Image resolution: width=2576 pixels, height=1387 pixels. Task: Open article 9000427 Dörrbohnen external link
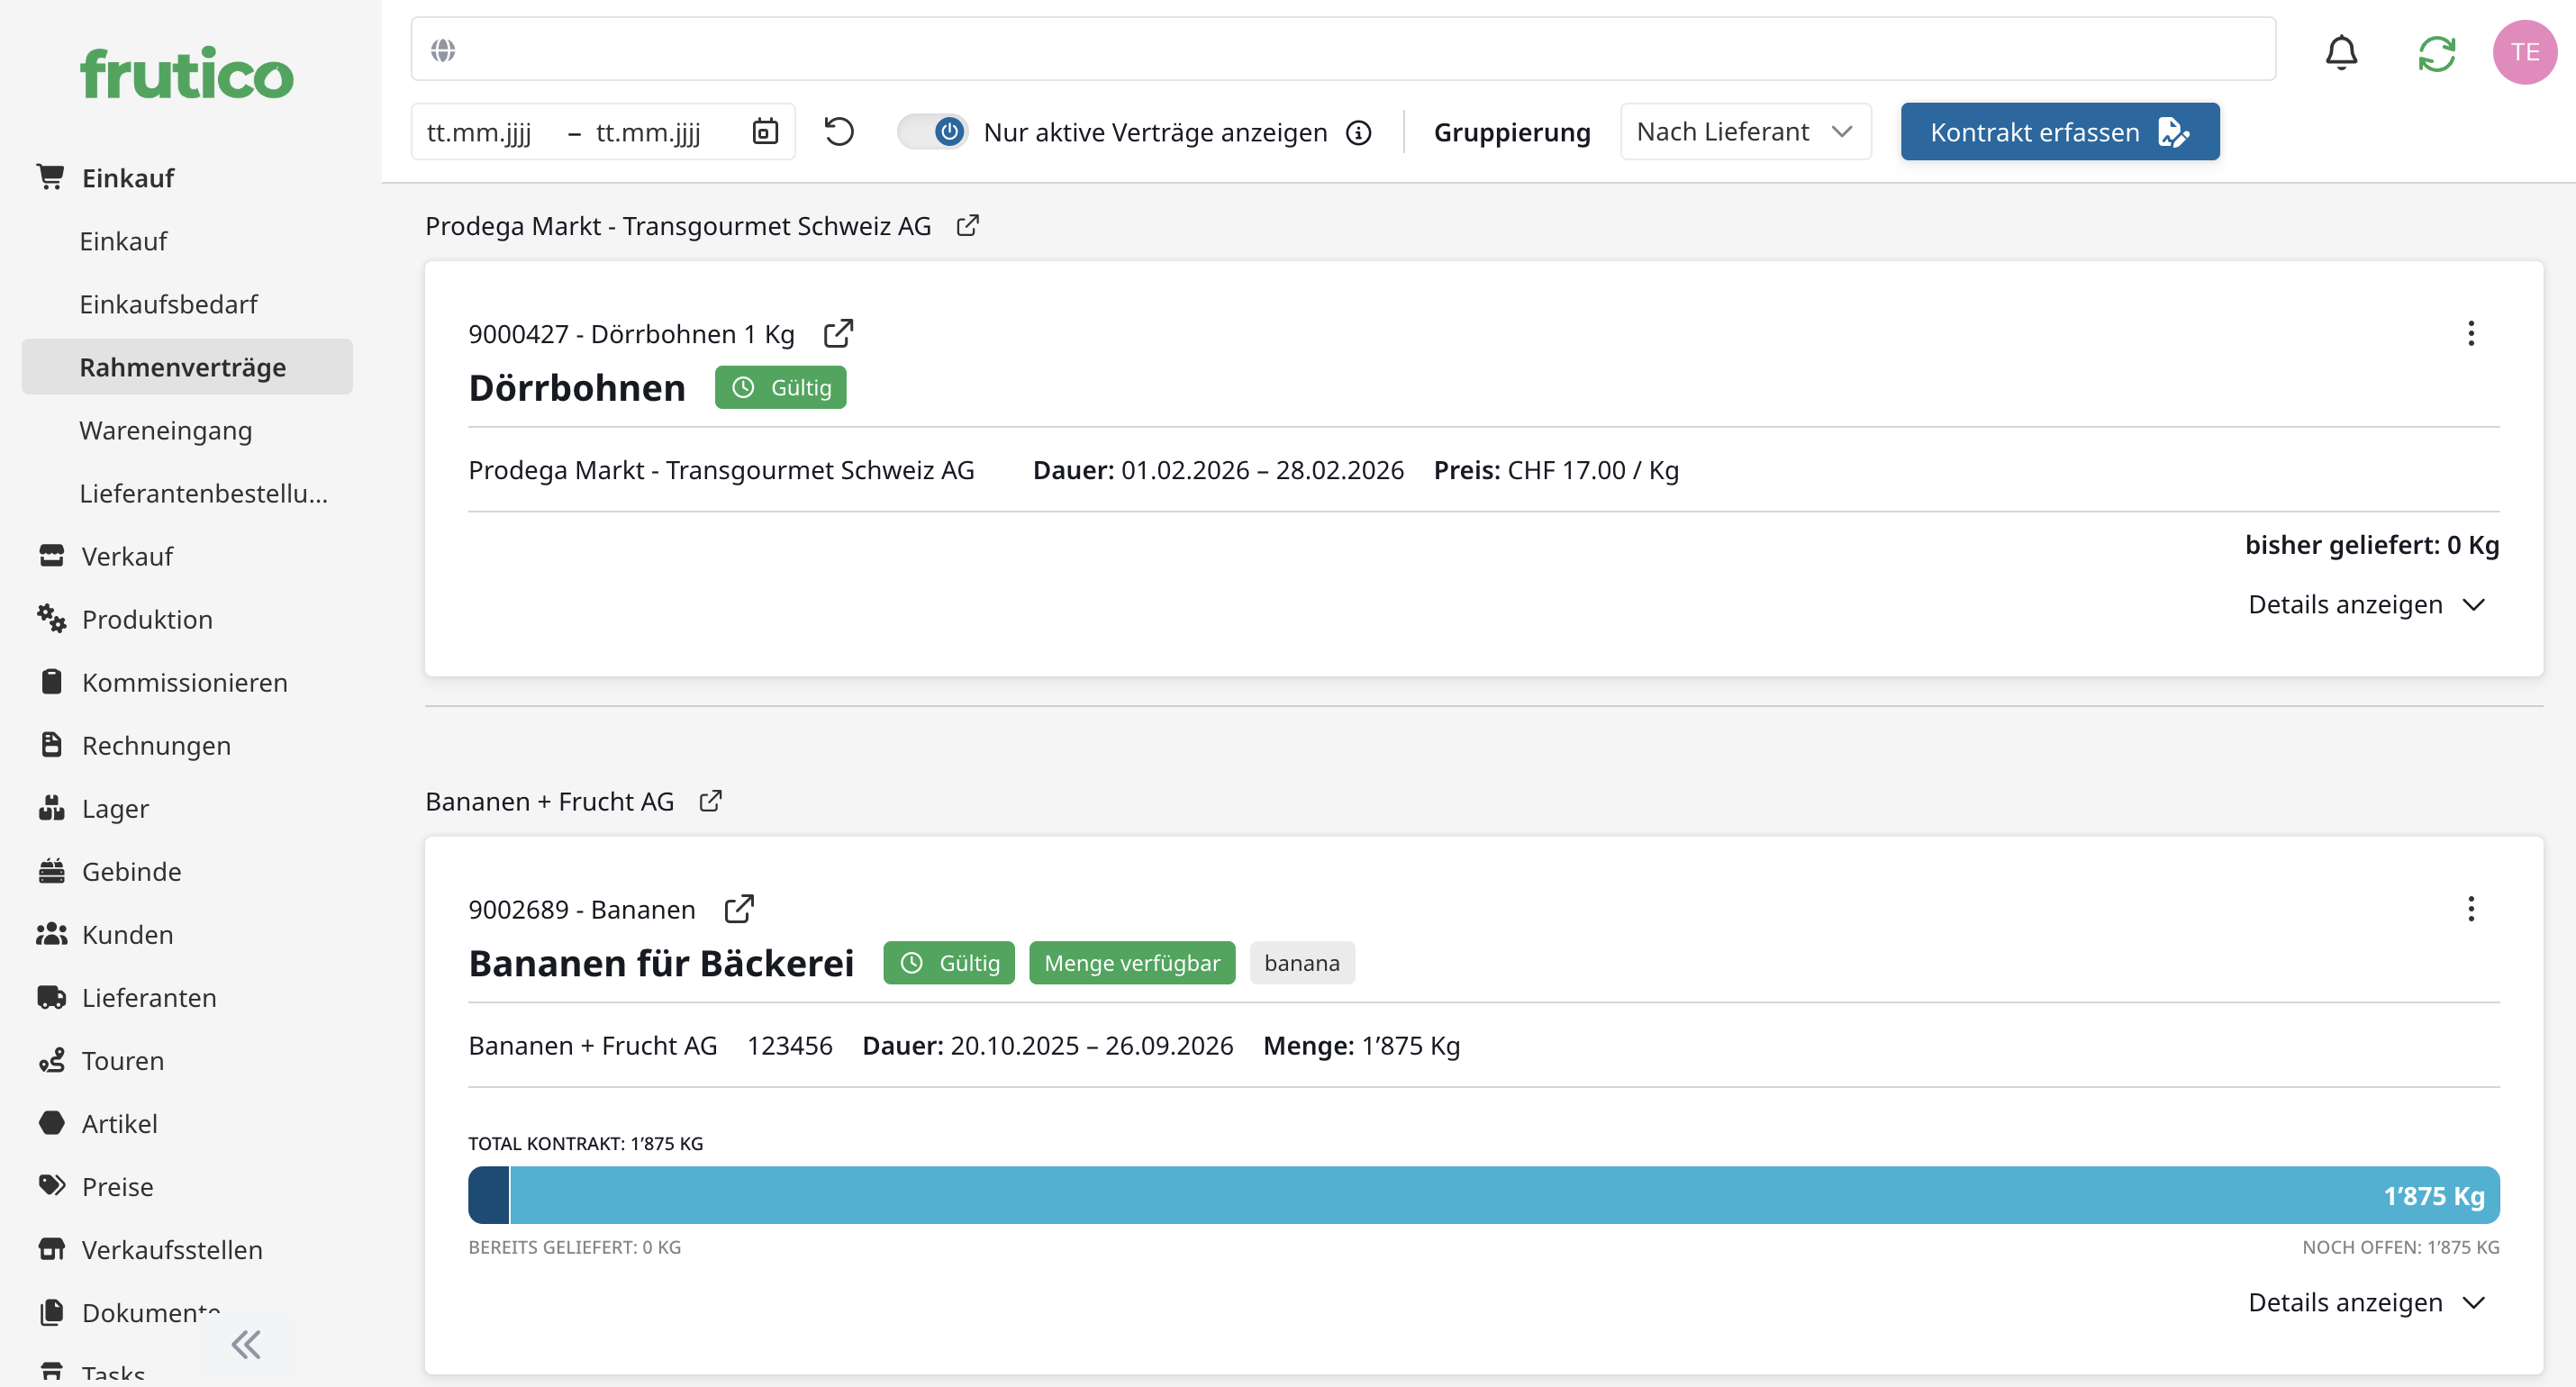(x=838, y=333)
